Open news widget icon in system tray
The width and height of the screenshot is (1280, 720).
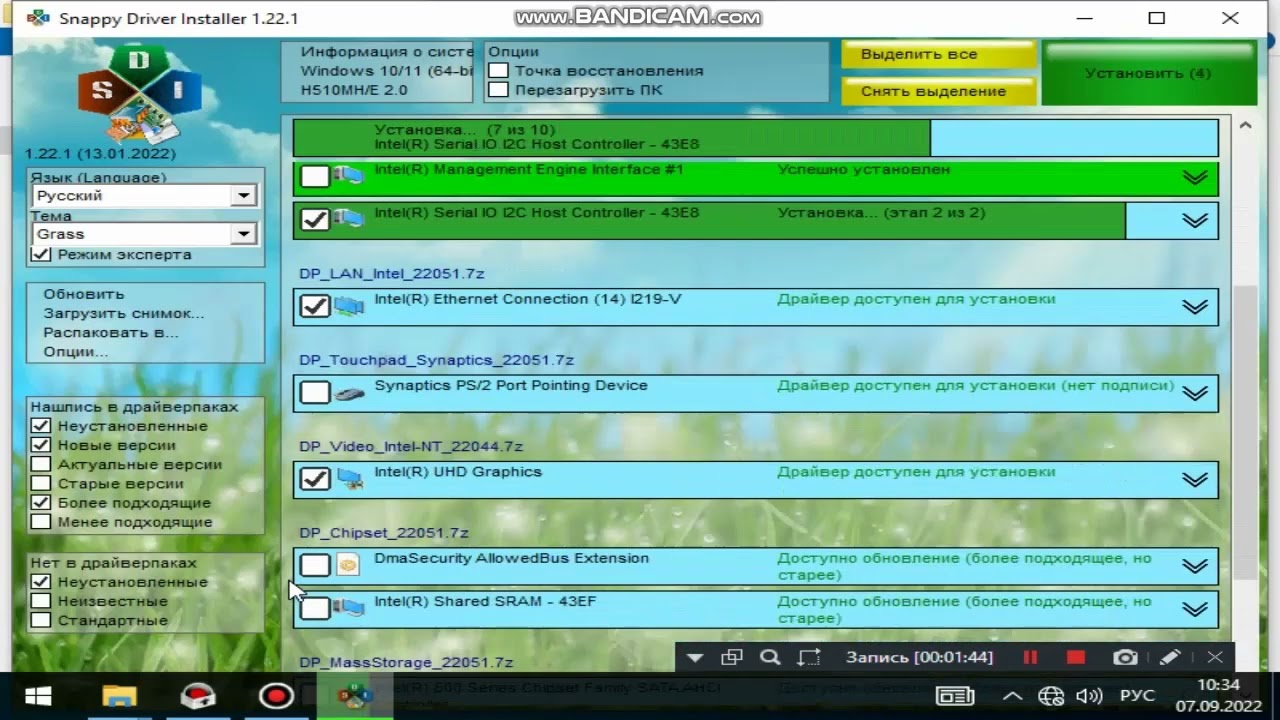point(955,696)
